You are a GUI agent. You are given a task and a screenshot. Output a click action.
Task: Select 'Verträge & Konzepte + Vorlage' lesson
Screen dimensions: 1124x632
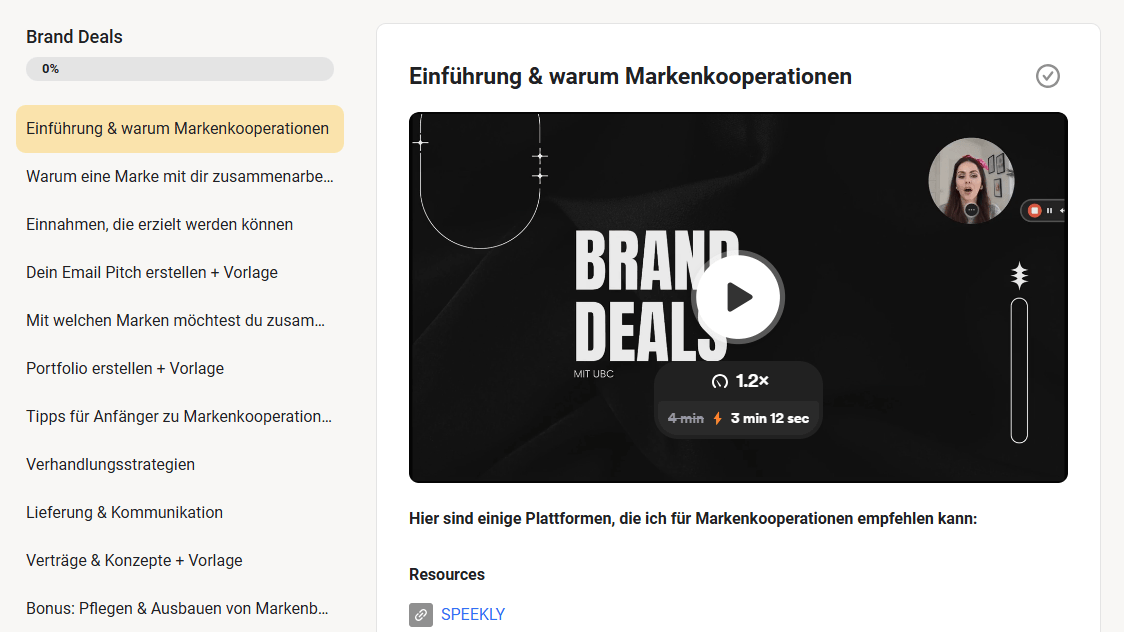[x=134, y=561]
